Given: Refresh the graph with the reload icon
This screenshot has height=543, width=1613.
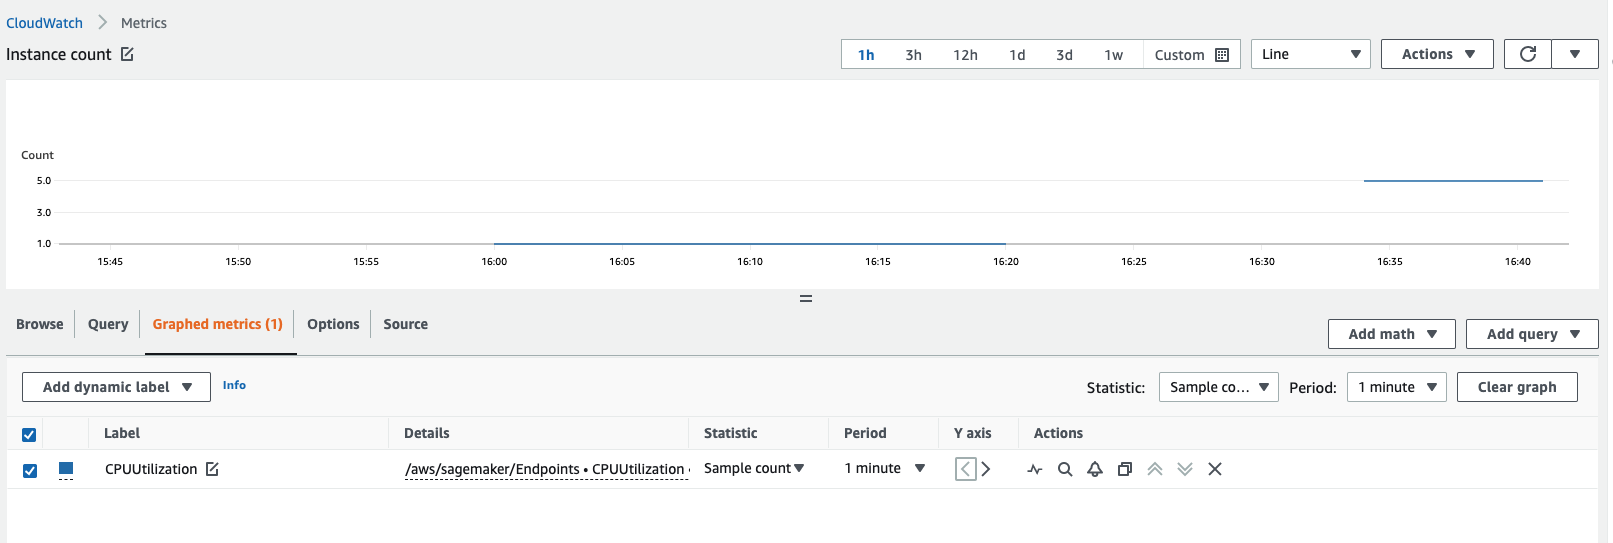Looking at the screenshot, I should (x=1527, y=54).
